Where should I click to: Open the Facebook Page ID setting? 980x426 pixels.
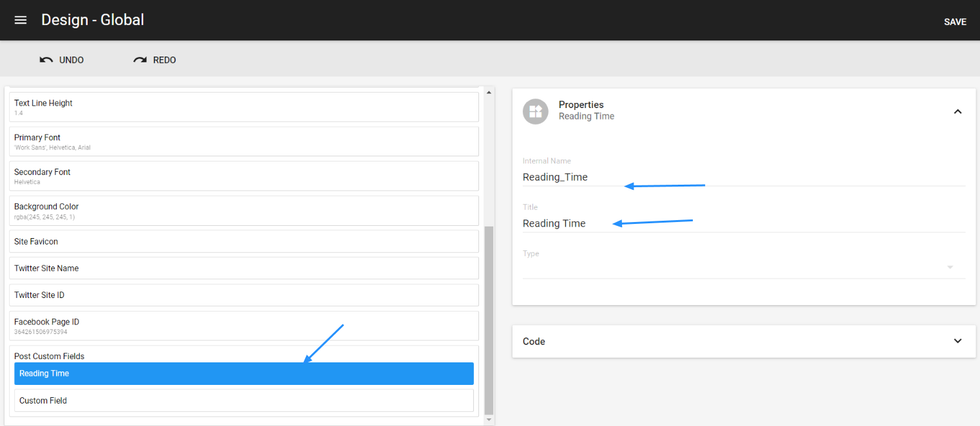[243, 325]
